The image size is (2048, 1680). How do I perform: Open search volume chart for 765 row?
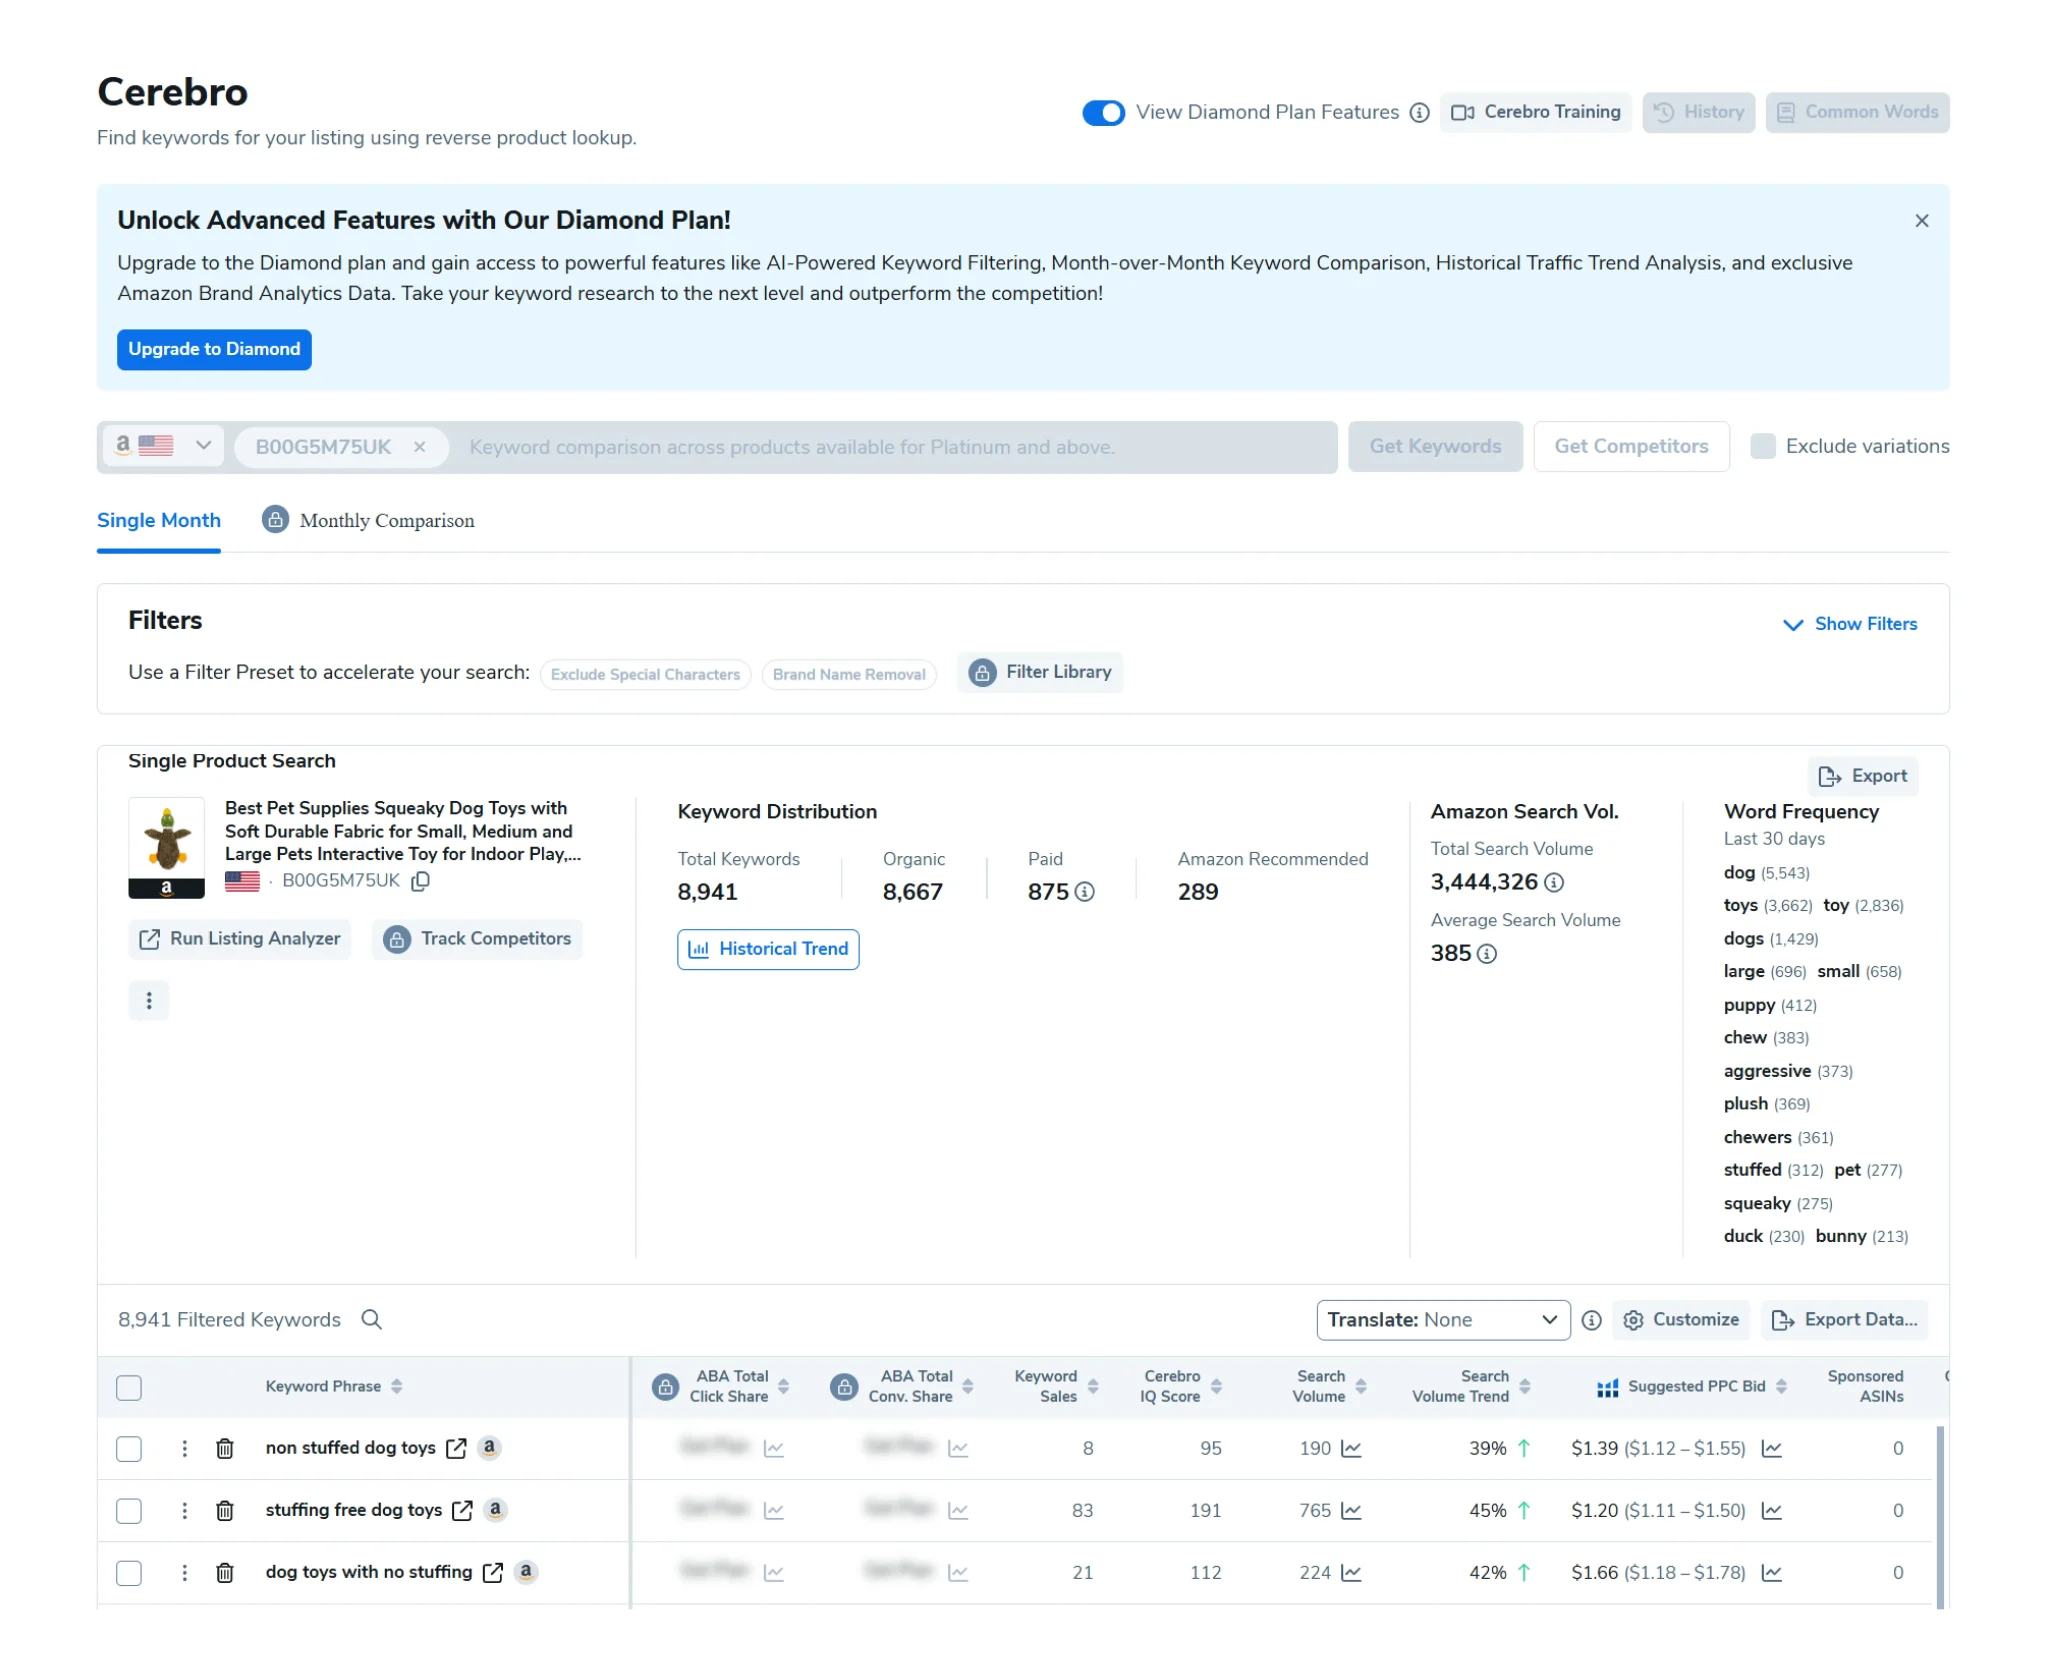point(1351,1511)
